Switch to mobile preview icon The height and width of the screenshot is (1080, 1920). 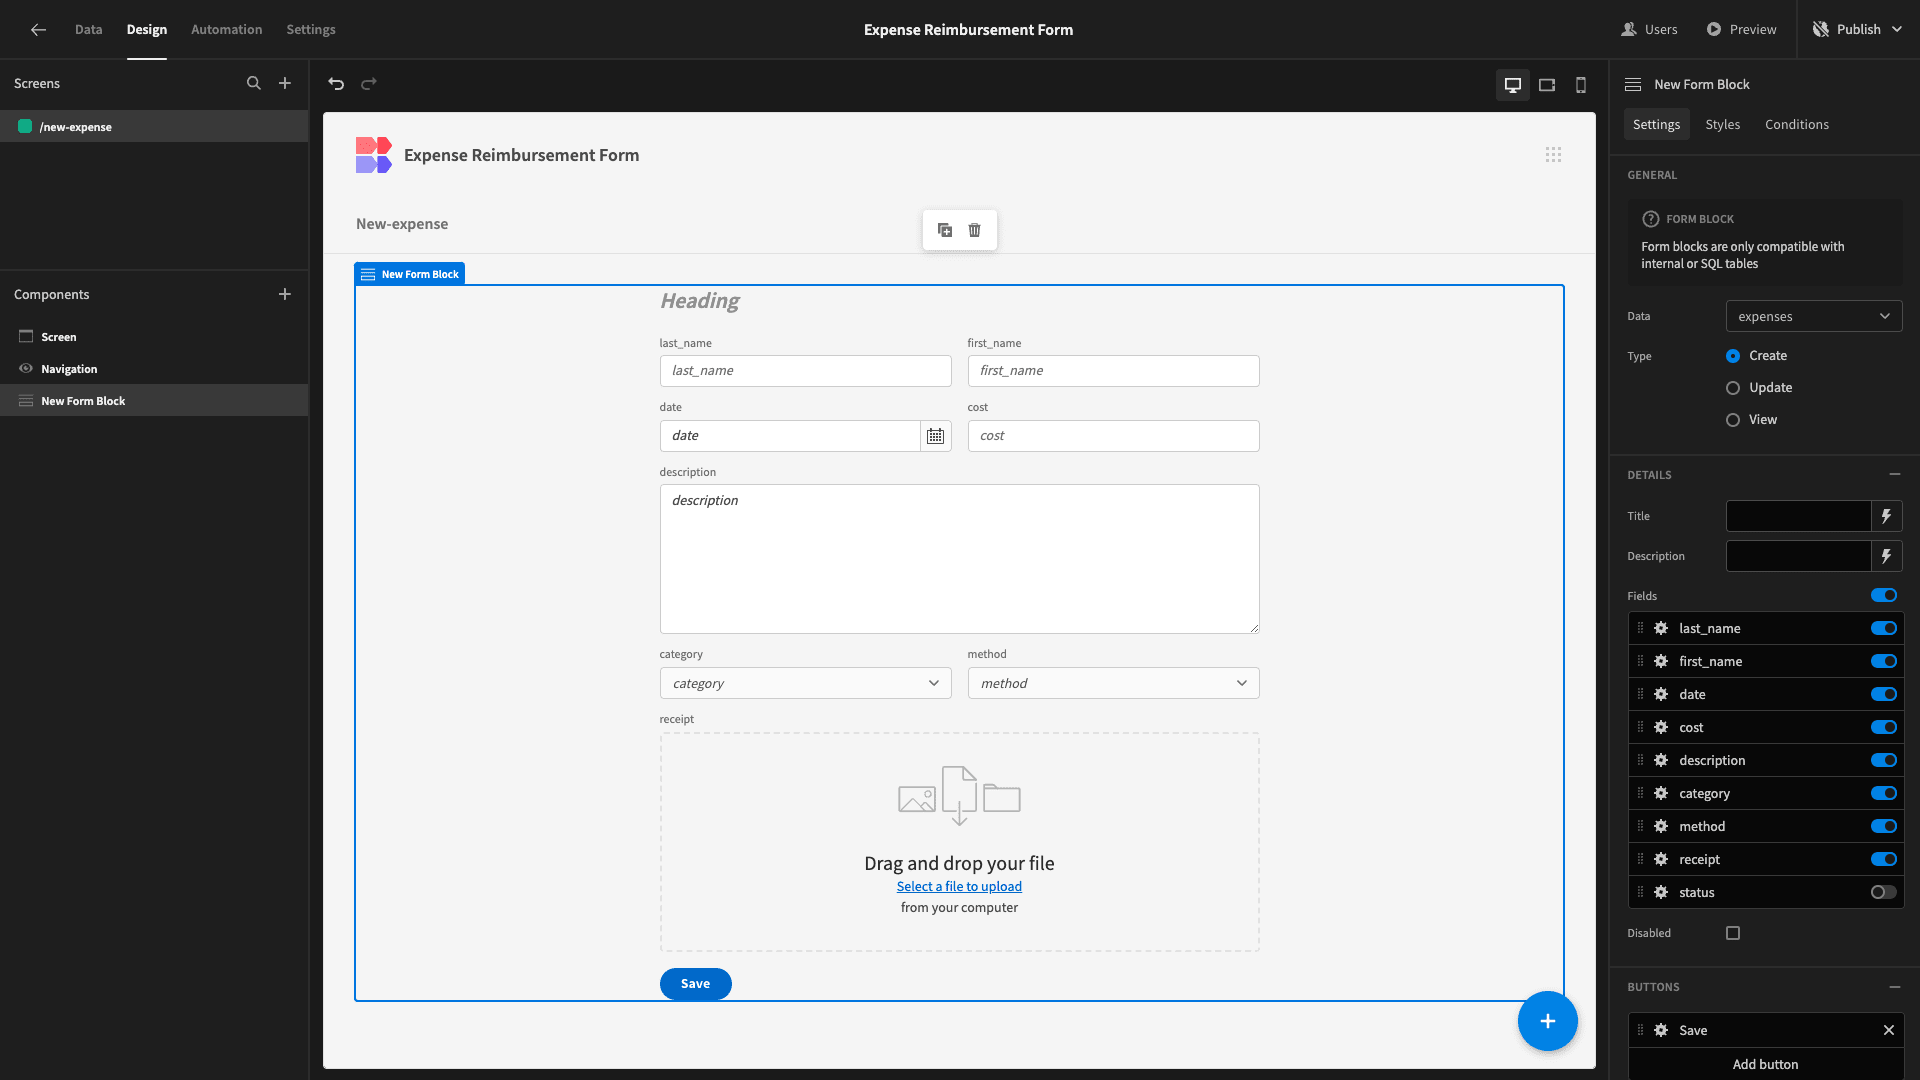pyautogui.click(x=1581, y=85)
